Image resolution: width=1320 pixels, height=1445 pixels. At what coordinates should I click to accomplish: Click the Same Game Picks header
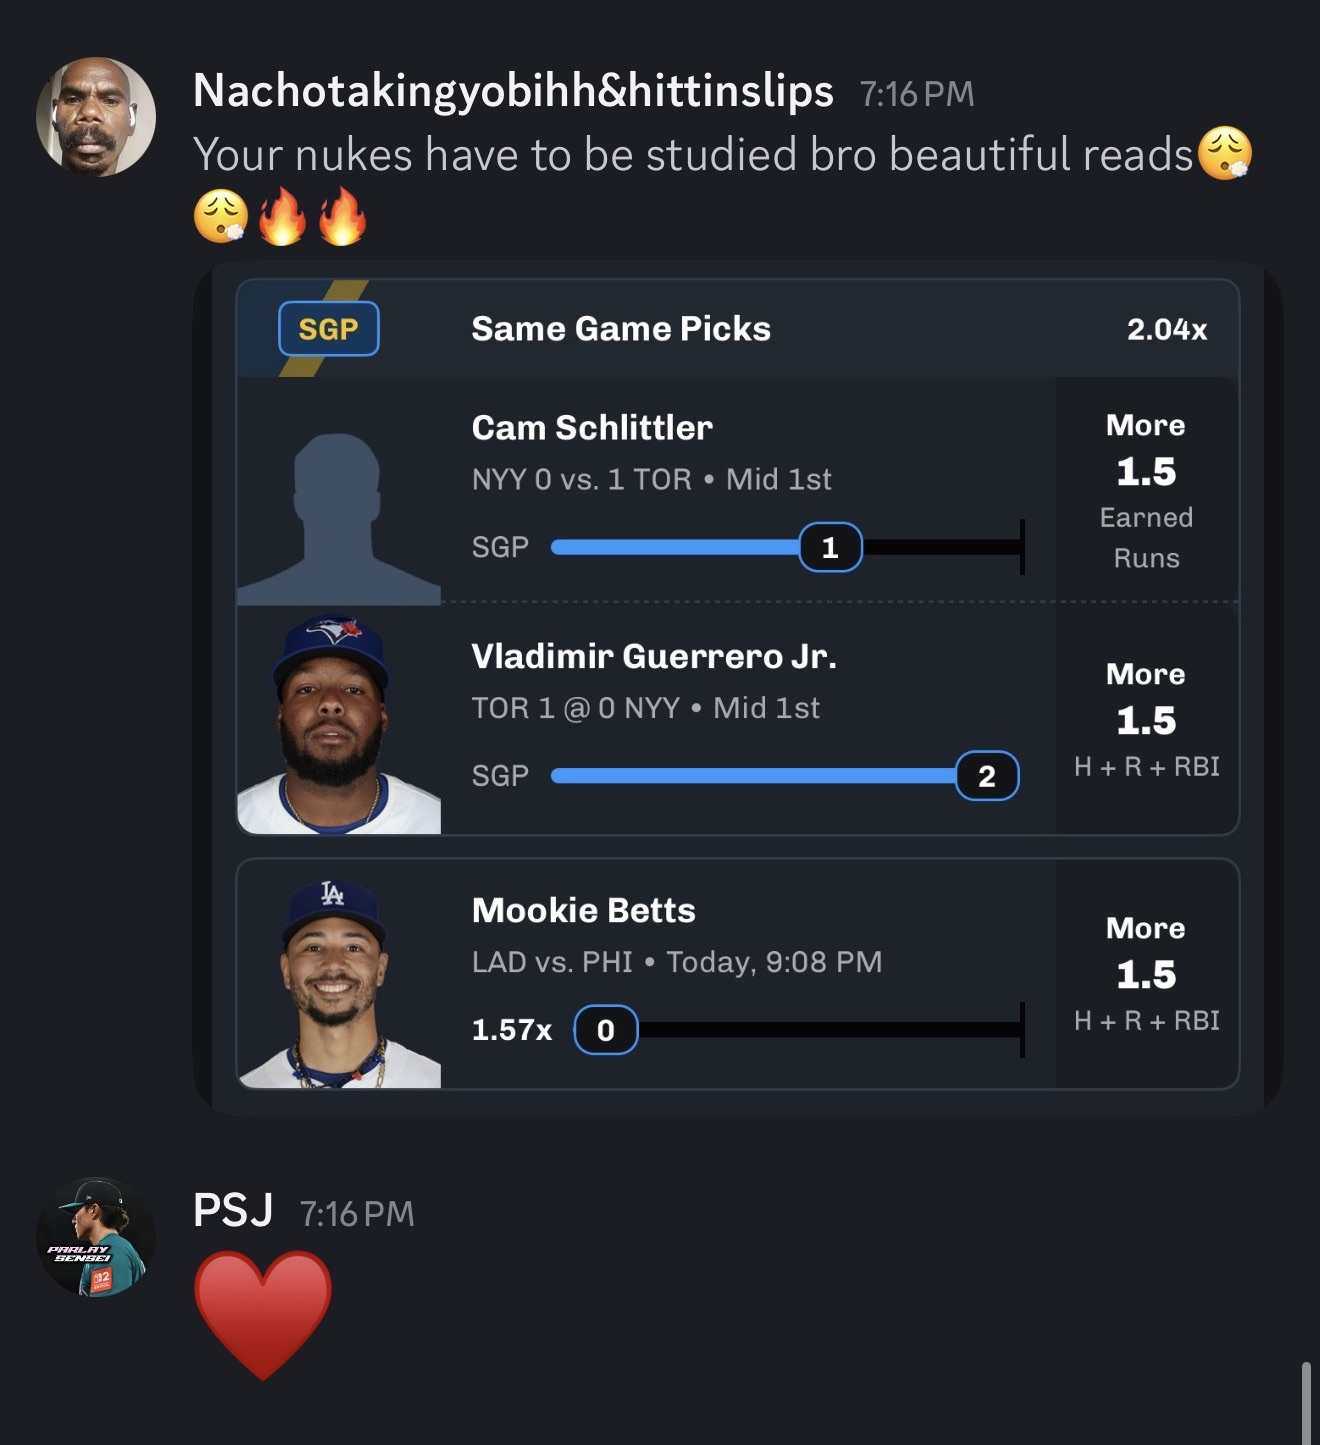[621, 329]
